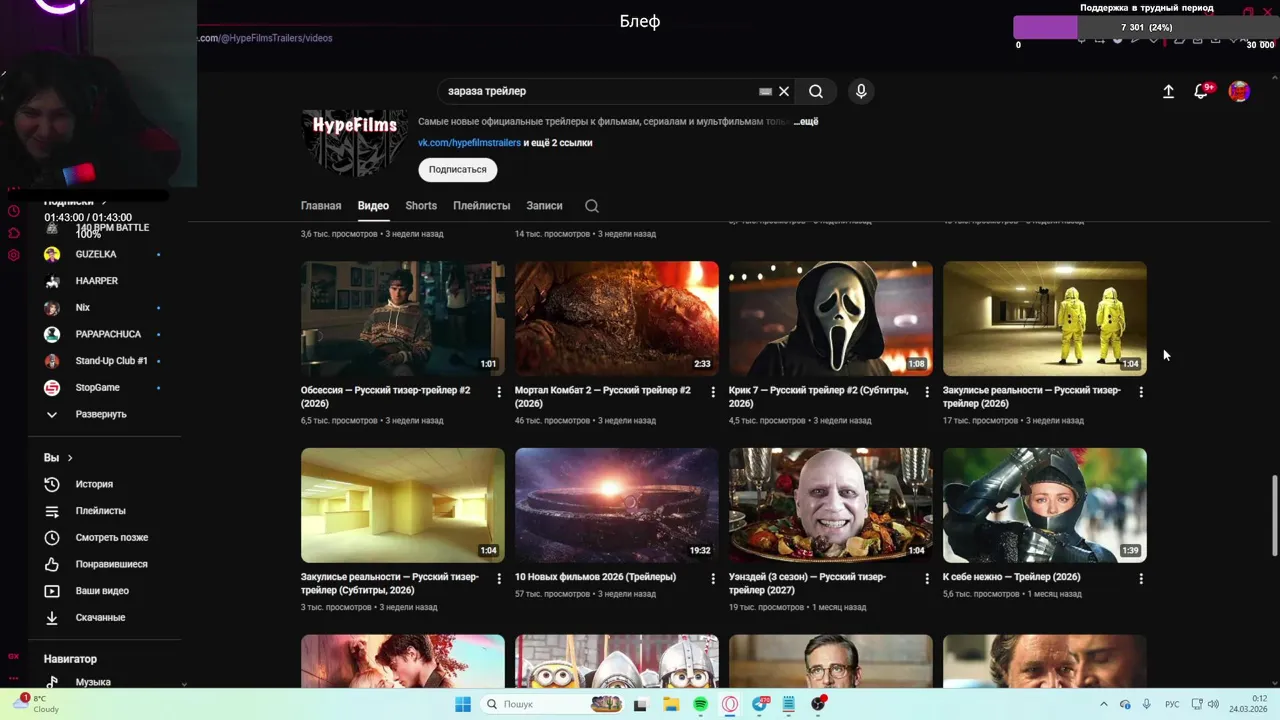Open Windows Start menu
Screen dimensions: 1280x720
coord(463,704)
